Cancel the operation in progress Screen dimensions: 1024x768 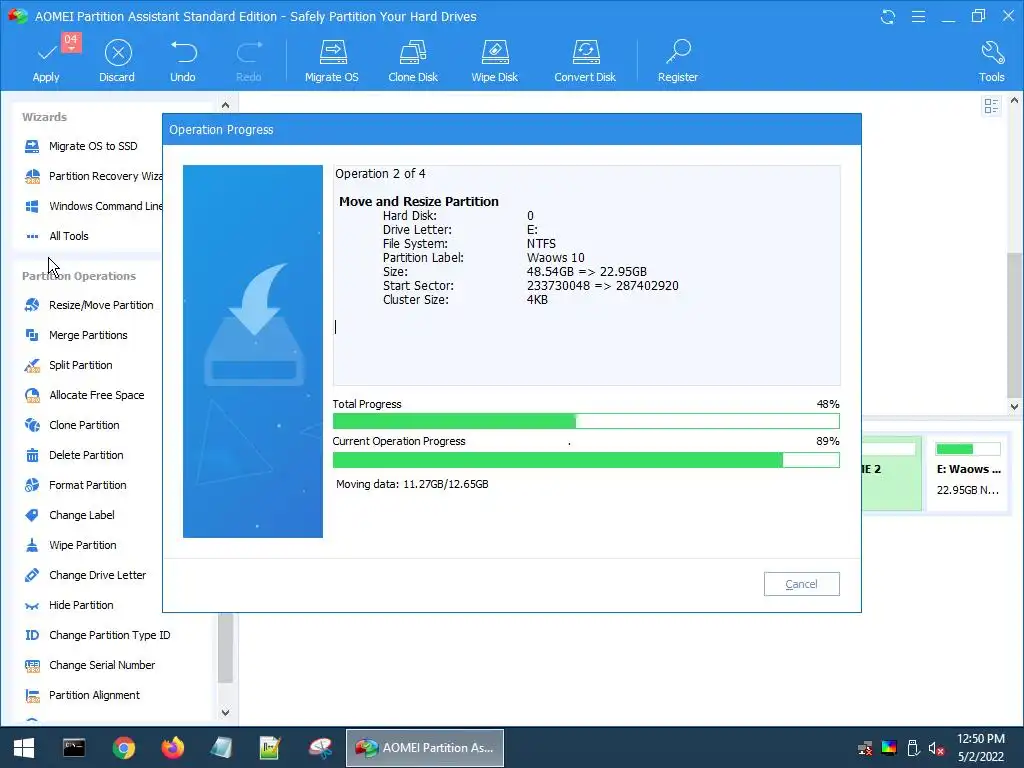tap(801, 584)
